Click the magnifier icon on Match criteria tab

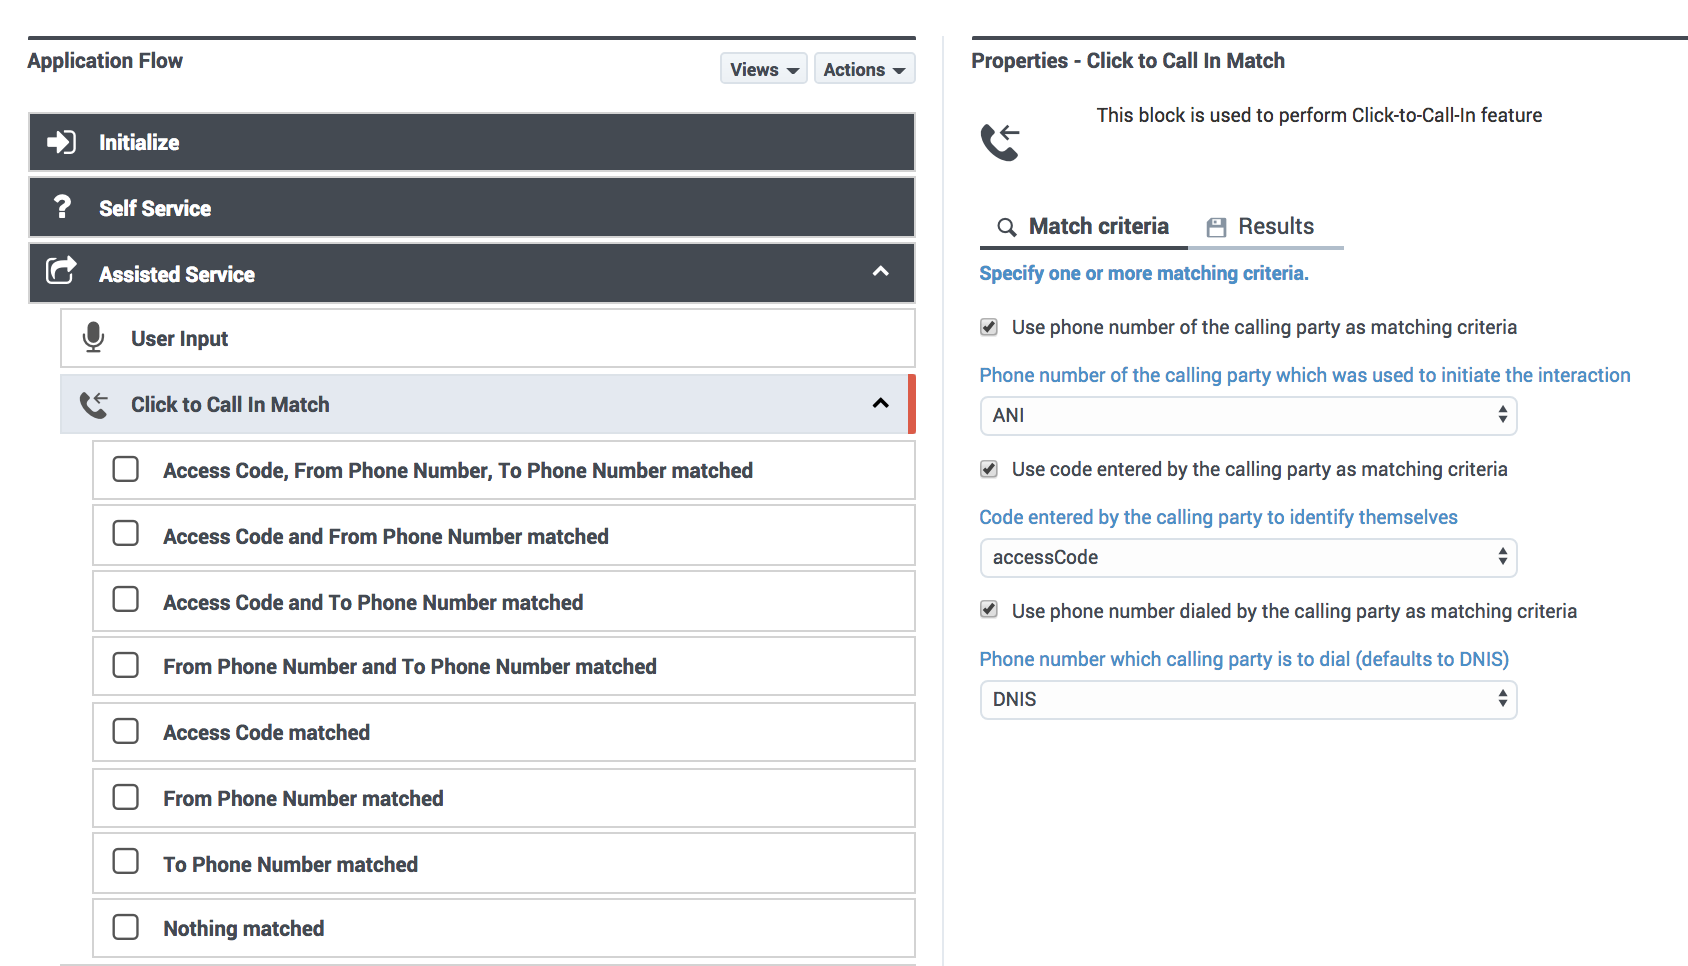(x=1007, y=227)
